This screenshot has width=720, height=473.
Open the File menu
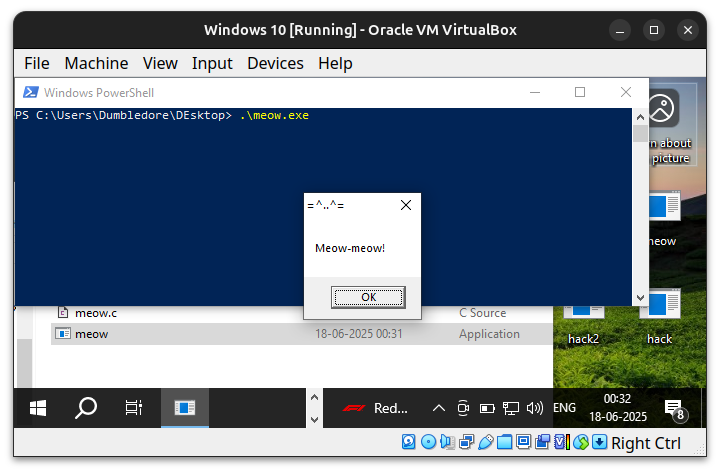click(37, 63)
